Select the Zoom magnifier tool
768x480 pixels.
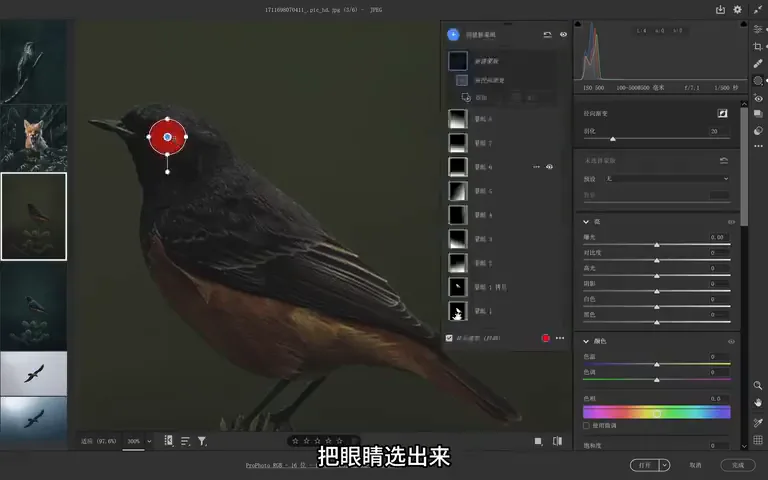pyautogui.click(x=758, y=385)
